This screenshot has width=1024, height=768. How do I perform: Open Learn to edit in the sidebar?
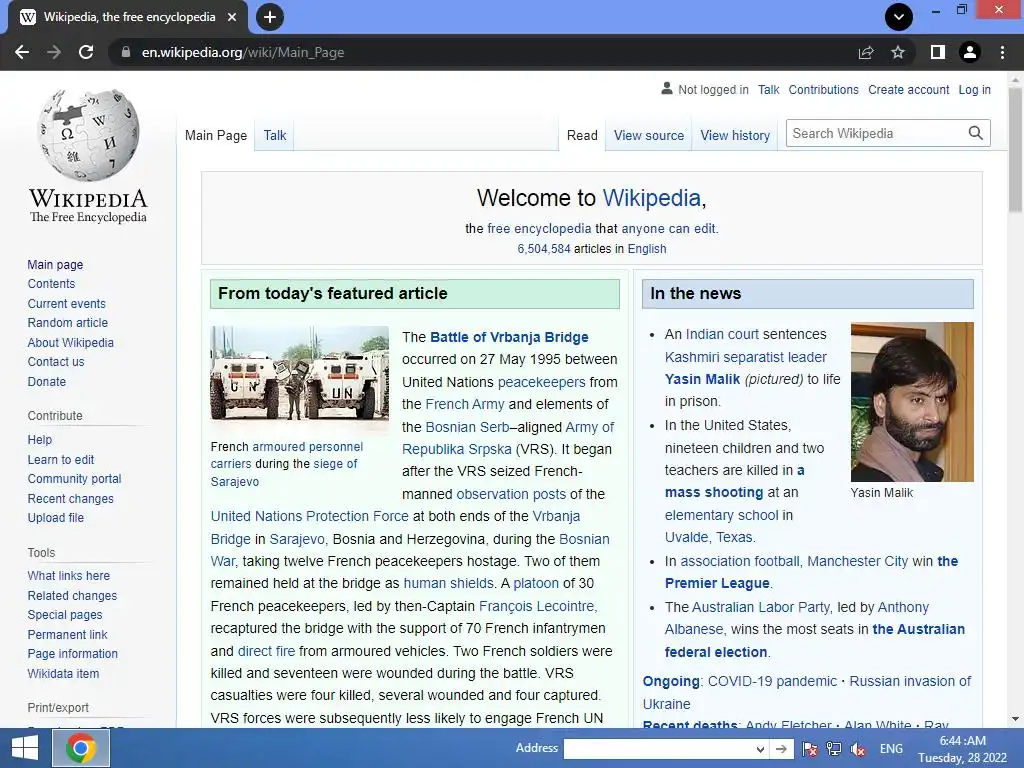61,459
